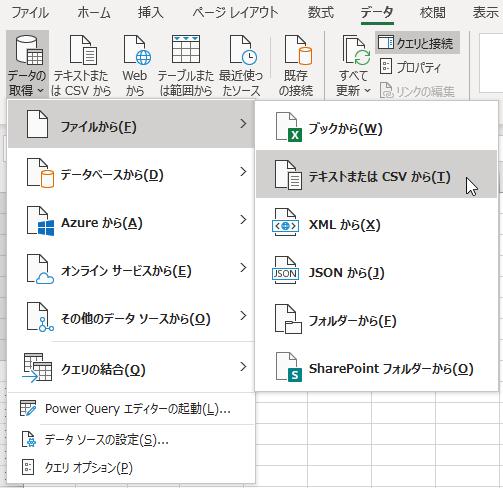Choose ブックから(W) in submenu
503x488 pixels.
coord(377,127)
